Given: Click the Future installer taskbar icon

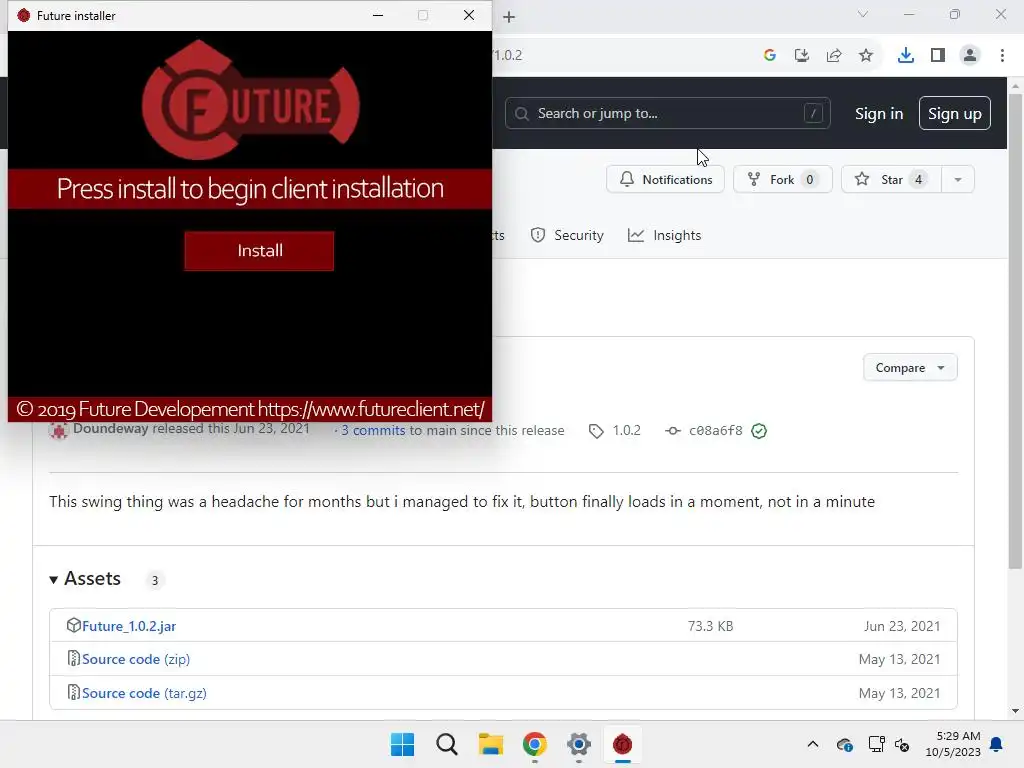Looking at the screenshot, I should pyautogui.click(x=622, y=744).
